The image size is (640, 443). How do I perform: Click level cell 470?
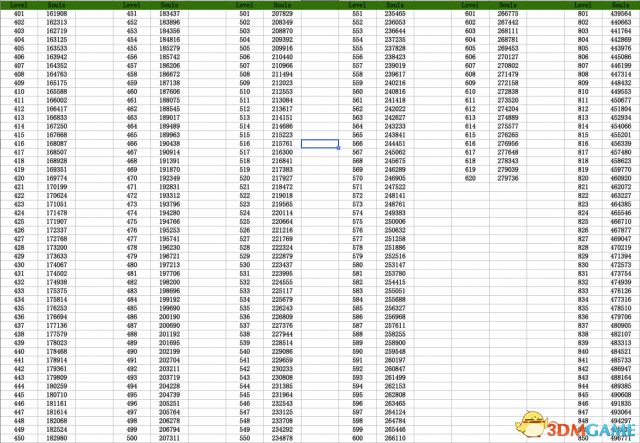[x=132, y=178]
